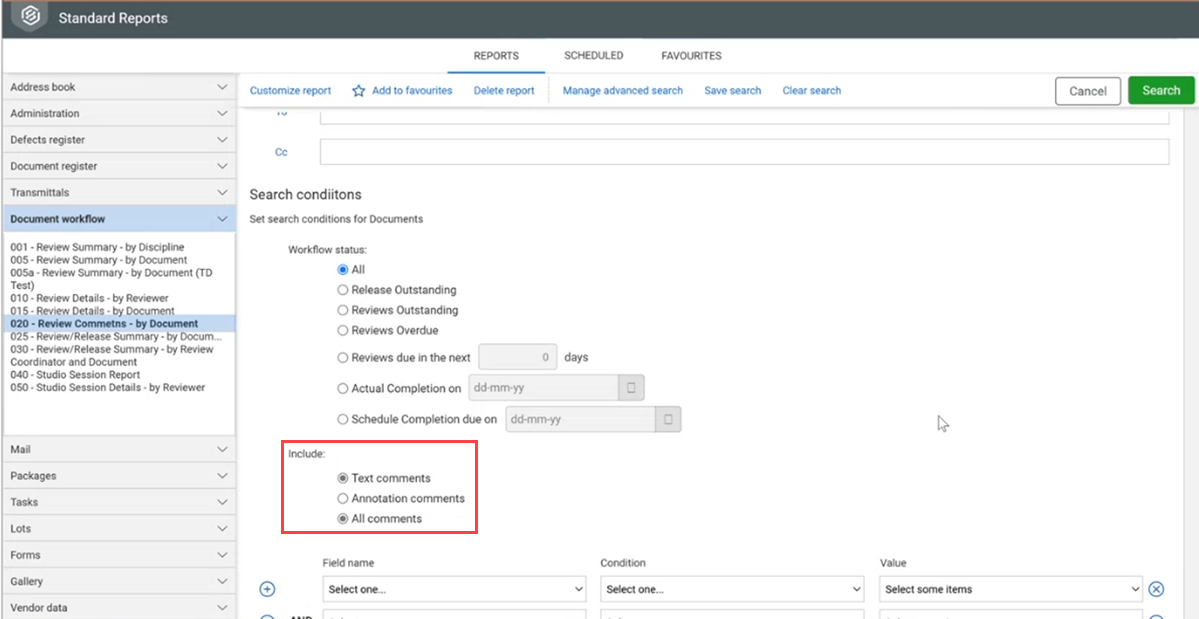The image size is (1199, 619).
Task: Select Release Outstanding workflow status
Action: point(343,290)
